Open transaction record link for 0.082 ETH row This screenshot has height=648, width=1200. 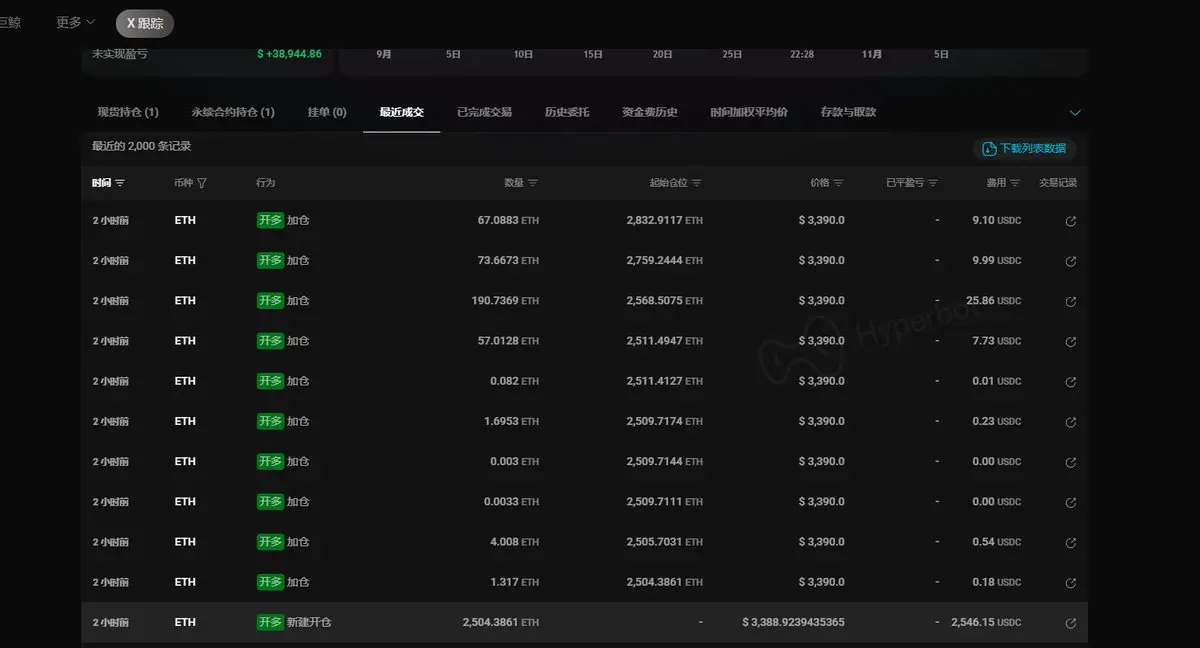(x=1071, y=382)
